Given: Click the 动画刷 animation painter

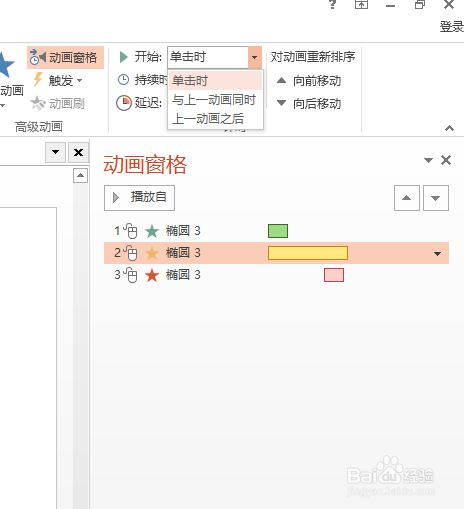Looking at the screenshot, I should point(58,104).
